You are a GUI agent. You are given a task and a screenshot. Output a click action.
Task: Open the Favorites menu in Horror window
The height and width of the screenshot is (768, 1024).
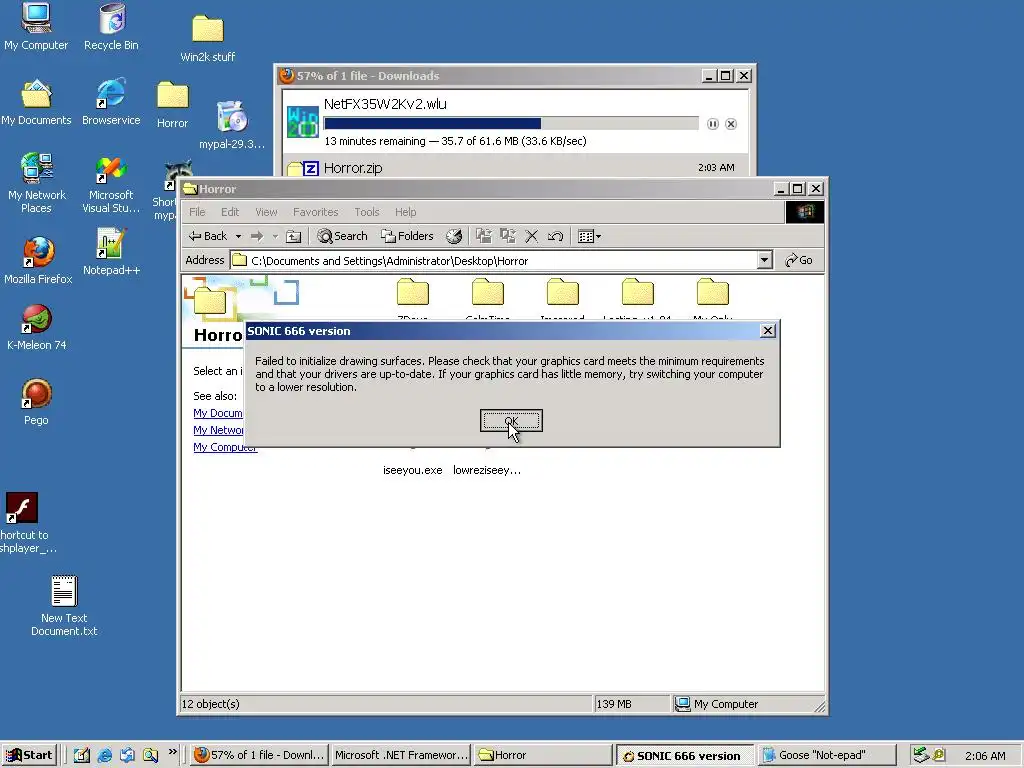(x=315, y=212)
